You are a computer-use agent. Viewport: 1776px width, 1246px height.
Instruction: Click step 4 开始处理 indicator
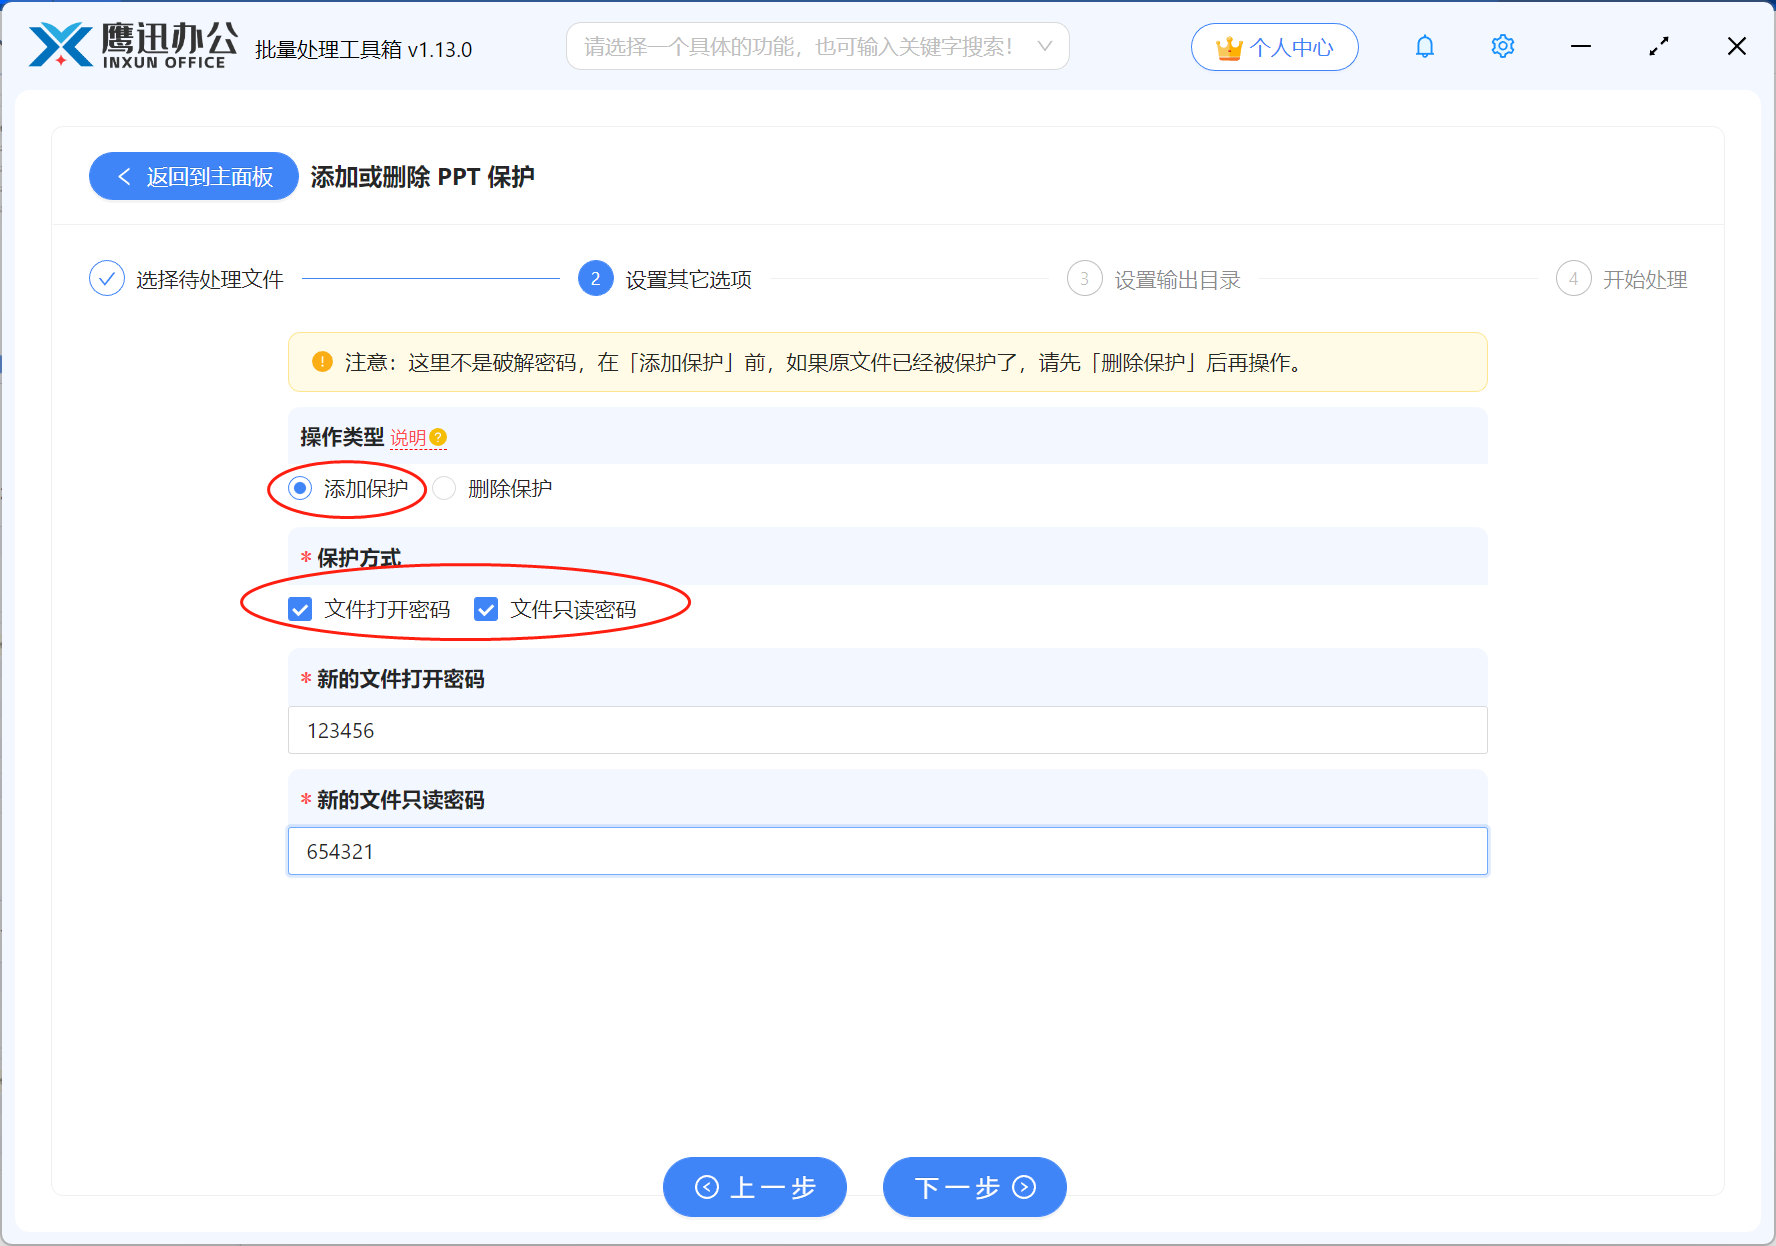(1573, 279)
